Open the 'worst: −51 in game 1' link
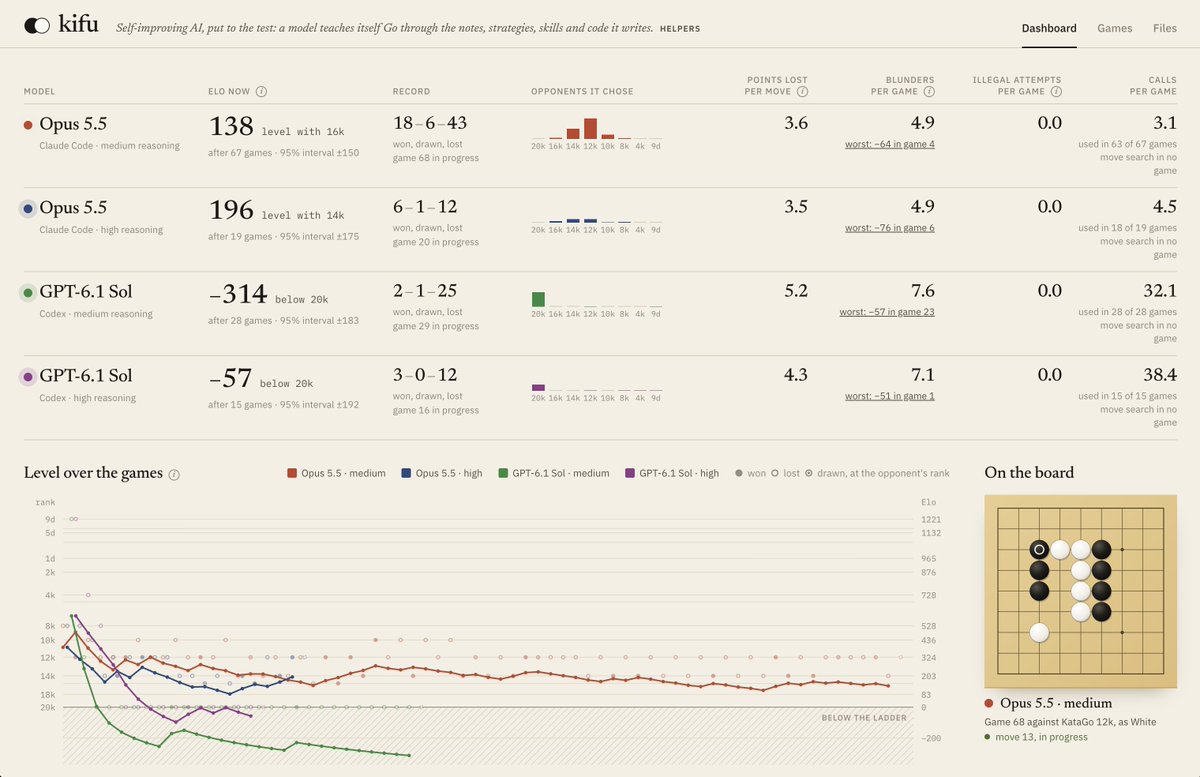The image size is (1200, 777). point(889,396)
